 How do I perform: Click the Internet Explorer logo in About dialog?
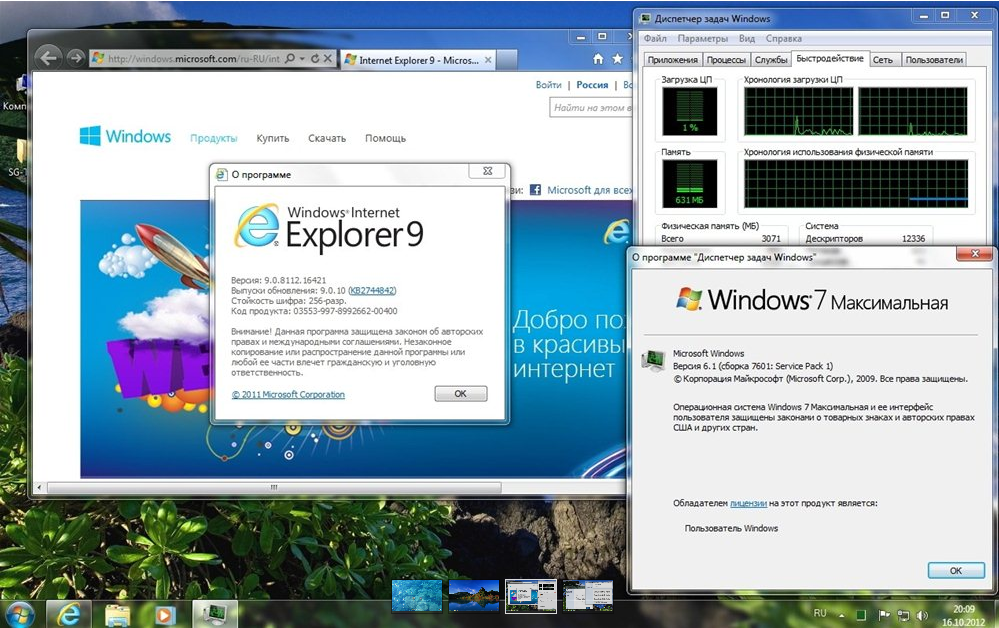(257, 225)
